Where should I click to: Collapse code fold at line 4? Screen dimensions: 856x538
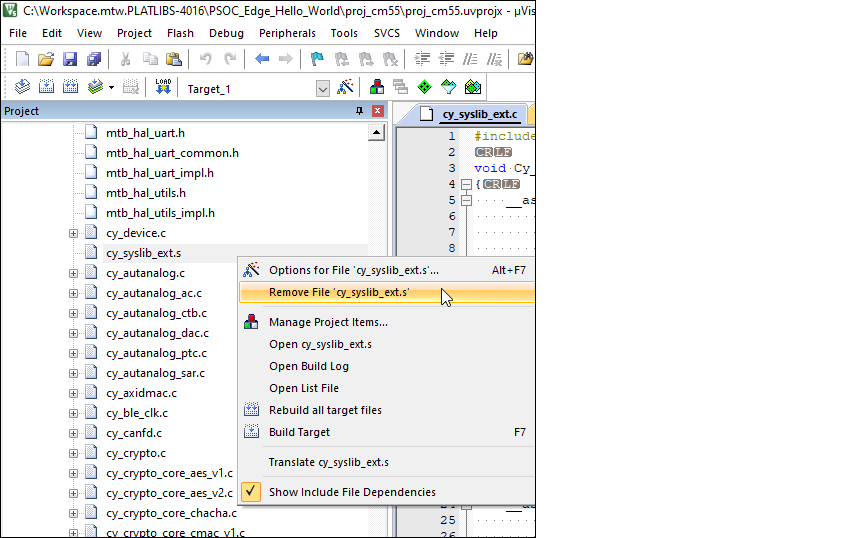(x=466, y=184)
